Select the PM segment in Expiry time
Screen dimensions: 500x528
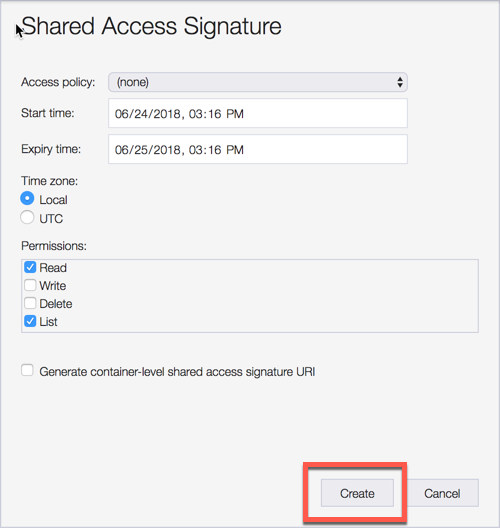click(x=235, y=150)
